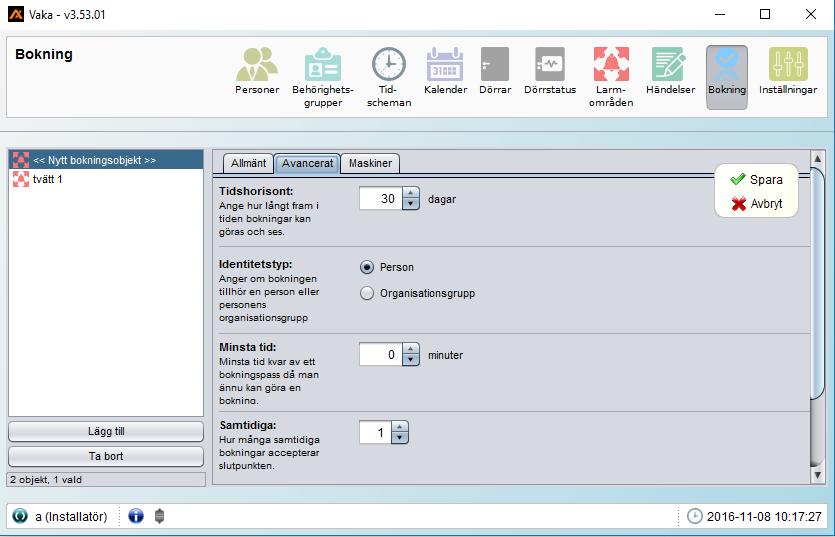The image size is (835, 537).
Task: Click the tvätt 1 booking object icon
Action: click(21, 179)
